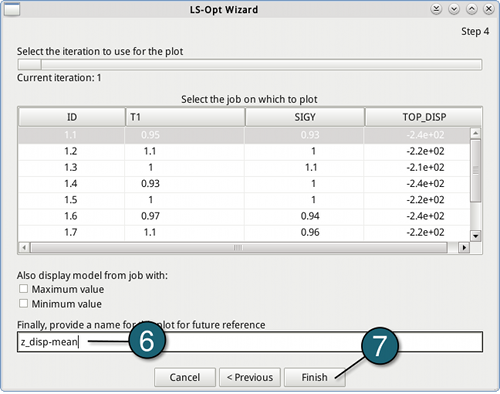Click the iteration slider handle
500x394 pixels.
tap(29, 64)
